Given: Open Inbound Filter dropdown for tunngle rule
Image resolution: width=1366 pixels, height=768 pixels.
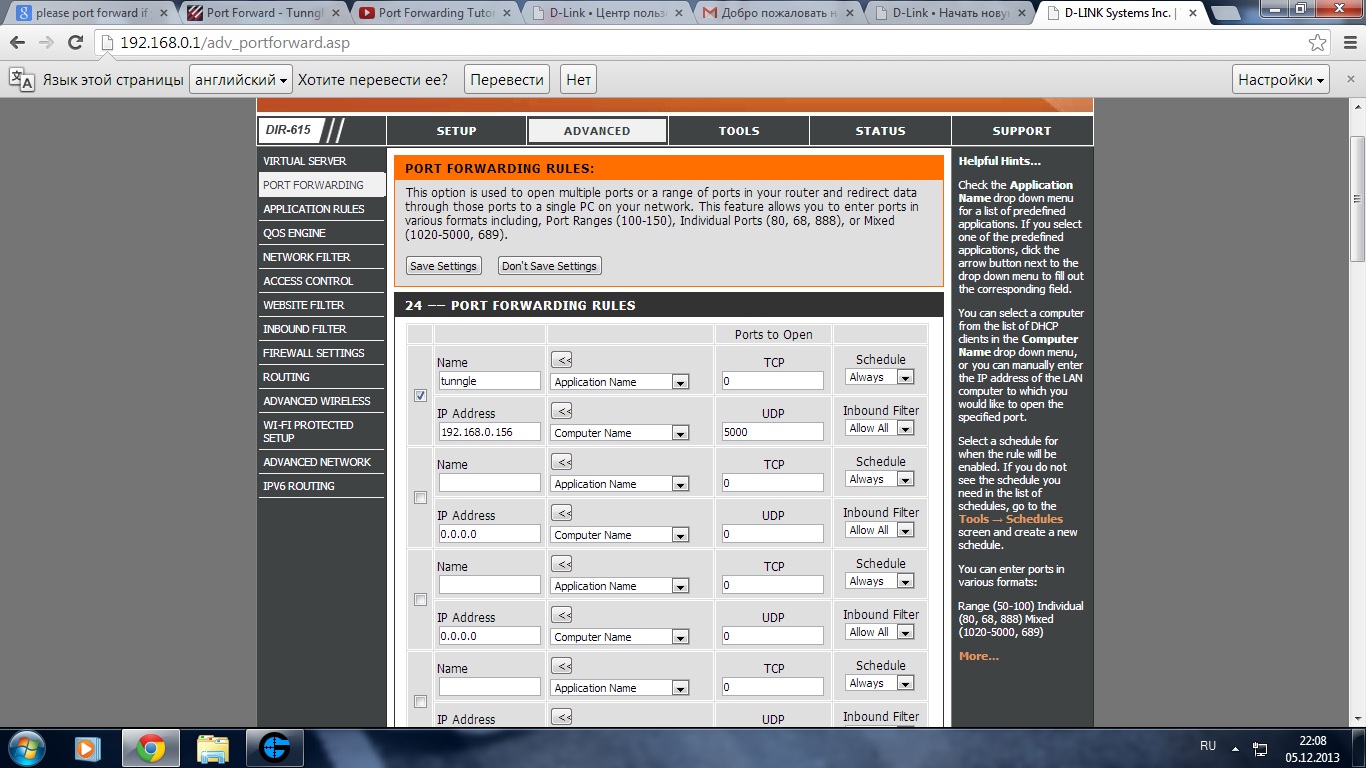Looking at the screenshot, I should 880,428.
